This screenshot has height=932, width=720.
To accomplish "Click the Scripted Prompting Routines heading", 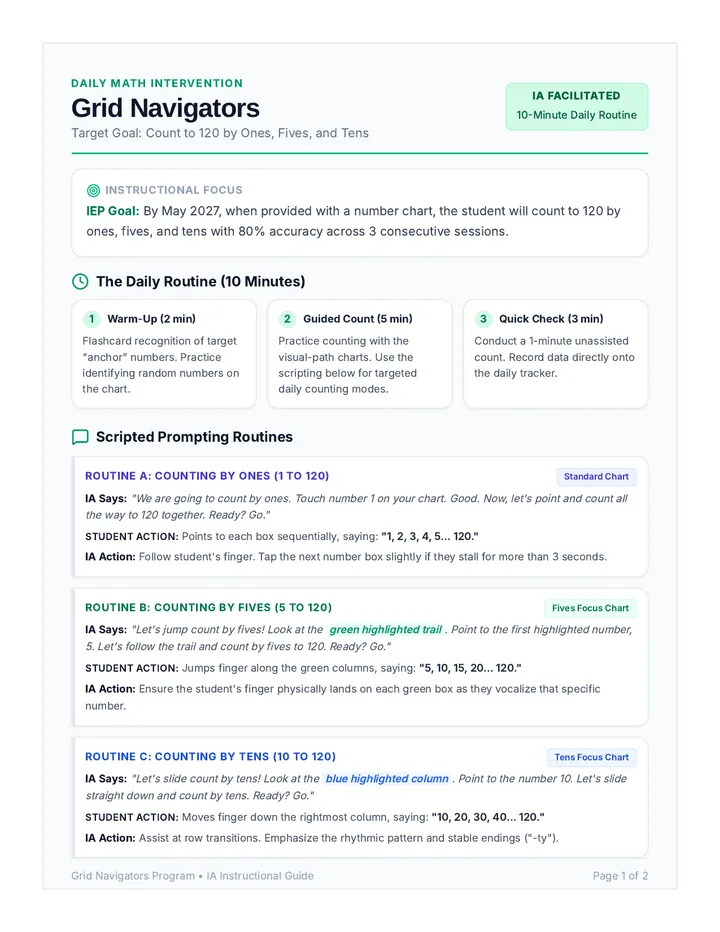I will pos(194,437).
